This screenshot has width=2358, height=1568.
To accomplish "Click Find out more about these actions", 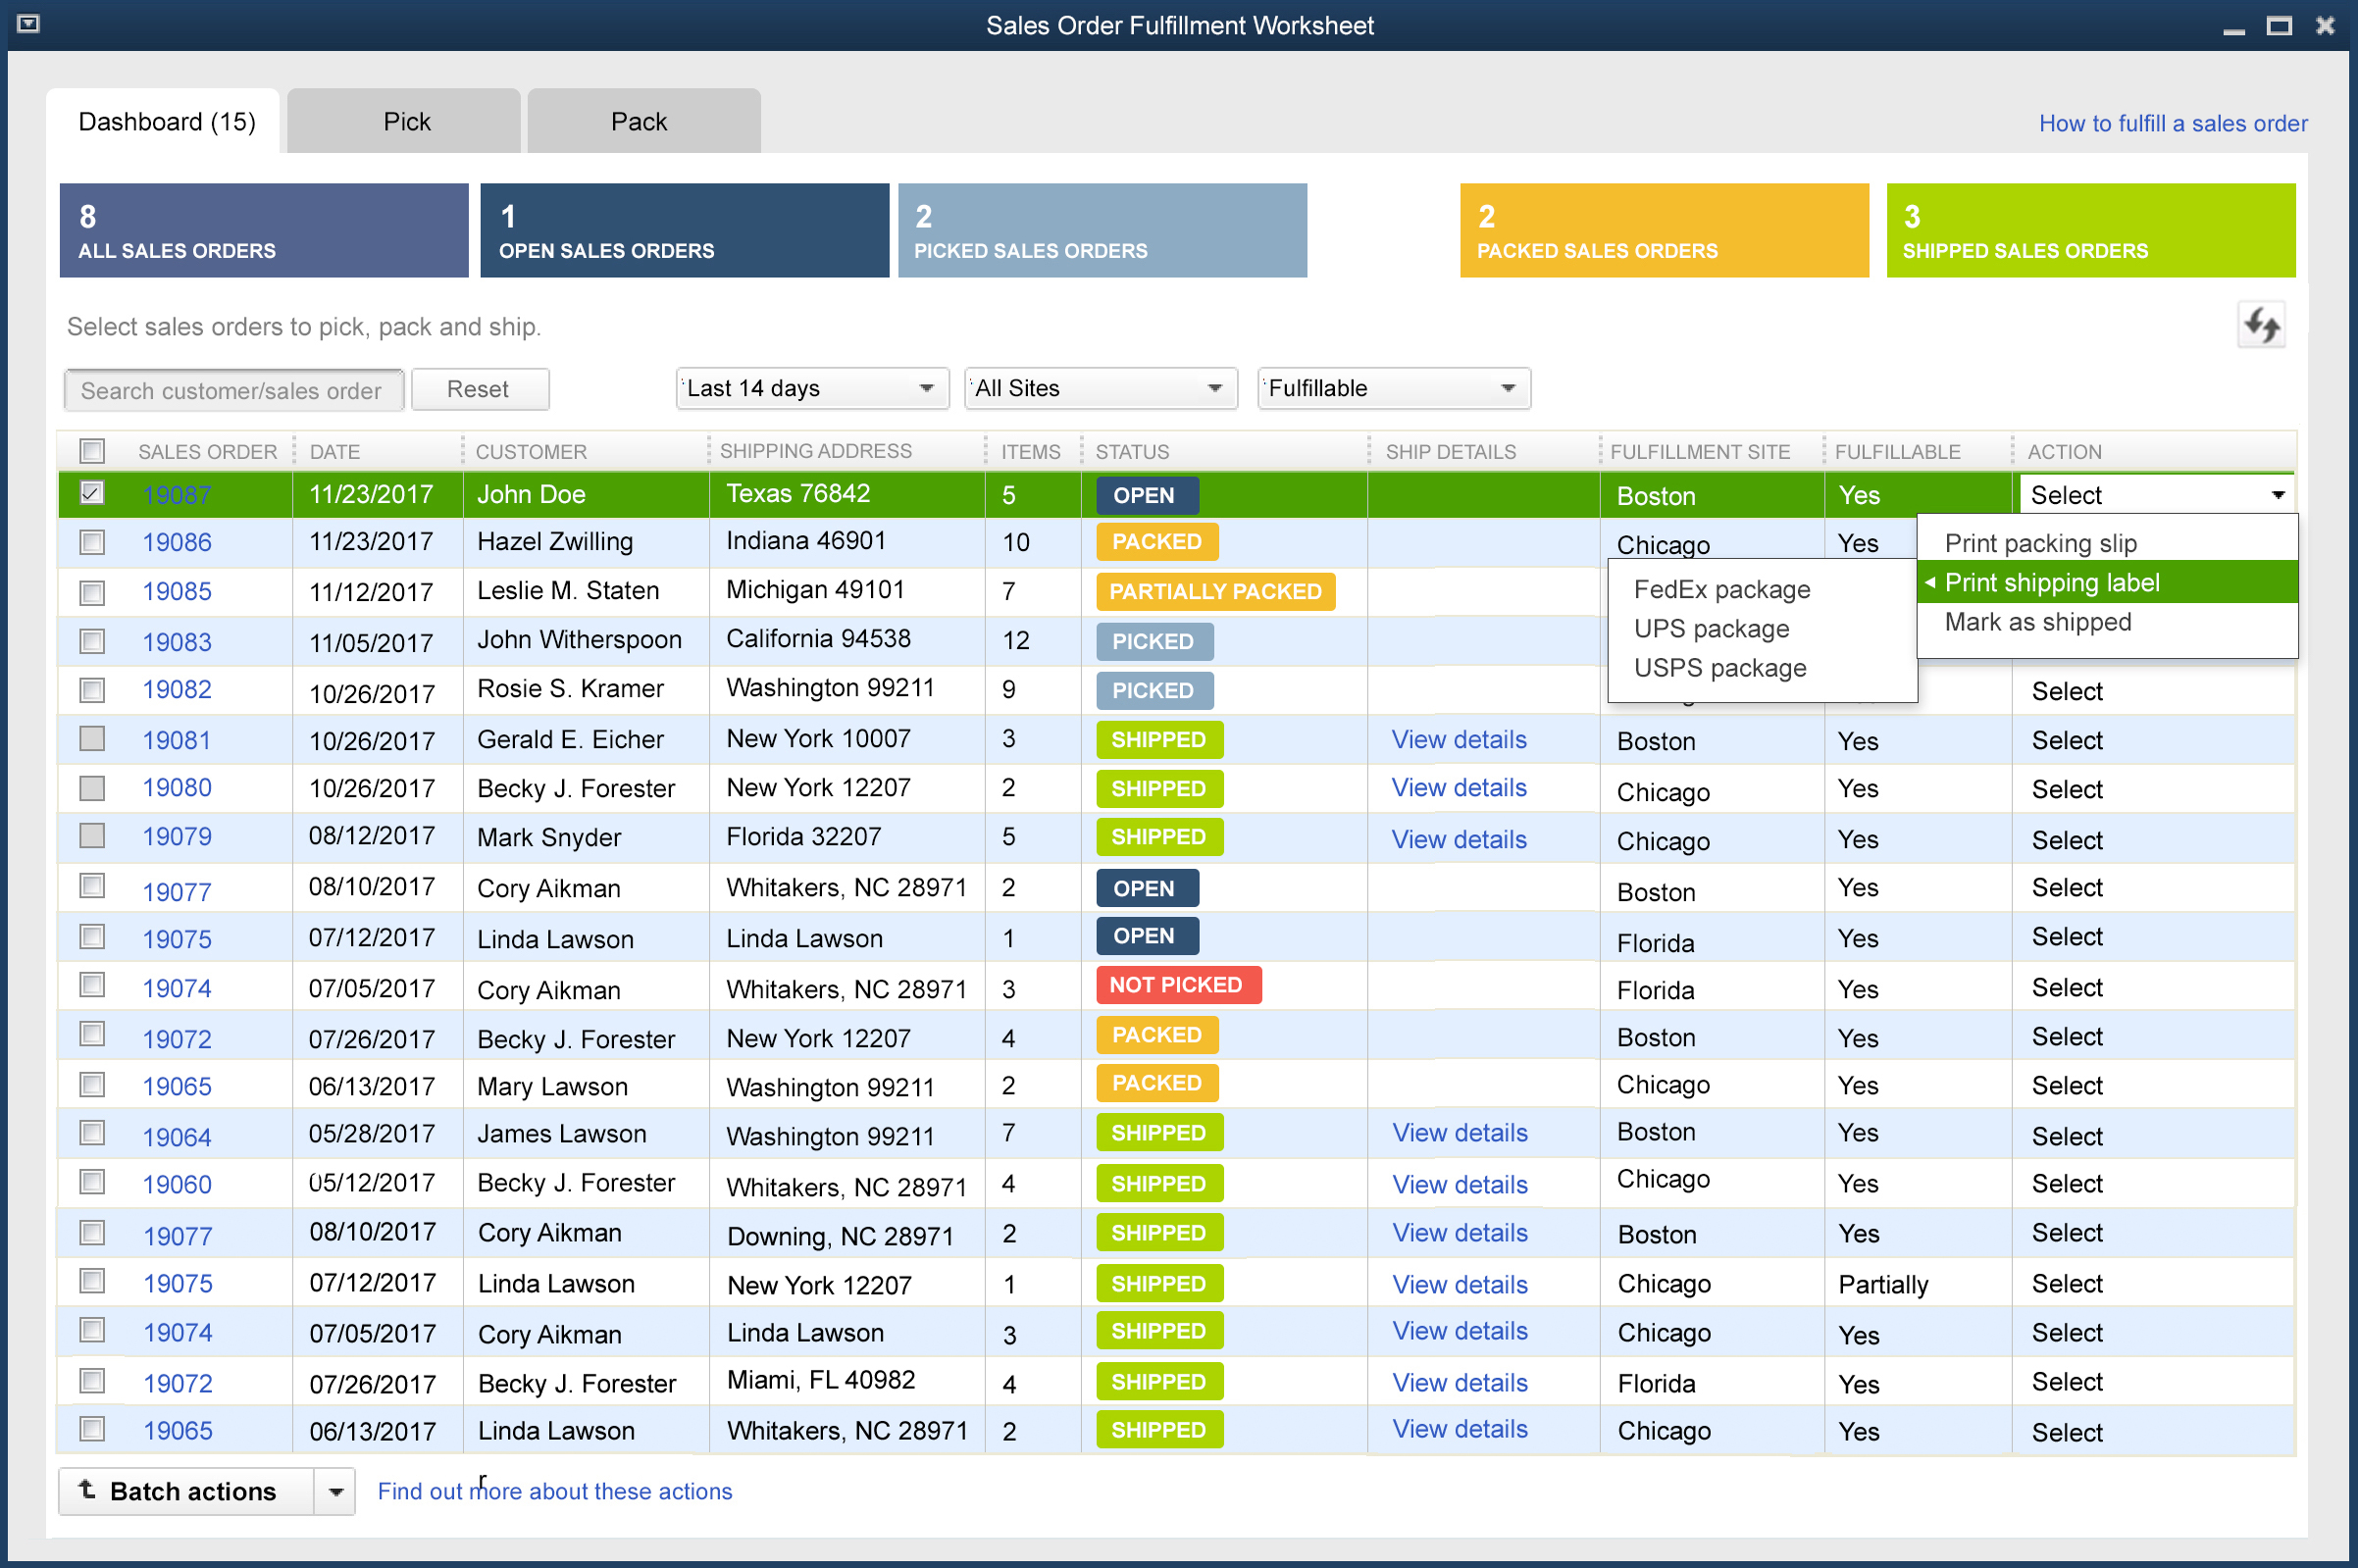I will (x=555, y=1490).
